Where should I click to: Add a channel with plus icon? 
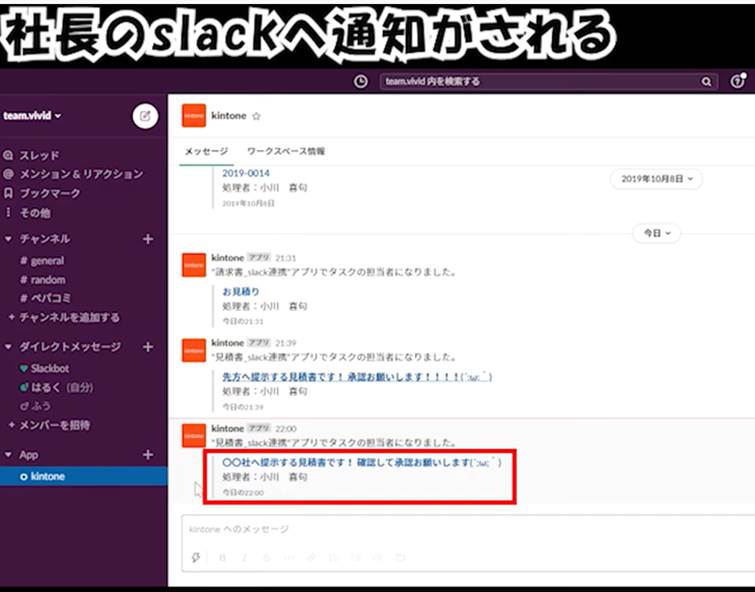tap(148, 239)
